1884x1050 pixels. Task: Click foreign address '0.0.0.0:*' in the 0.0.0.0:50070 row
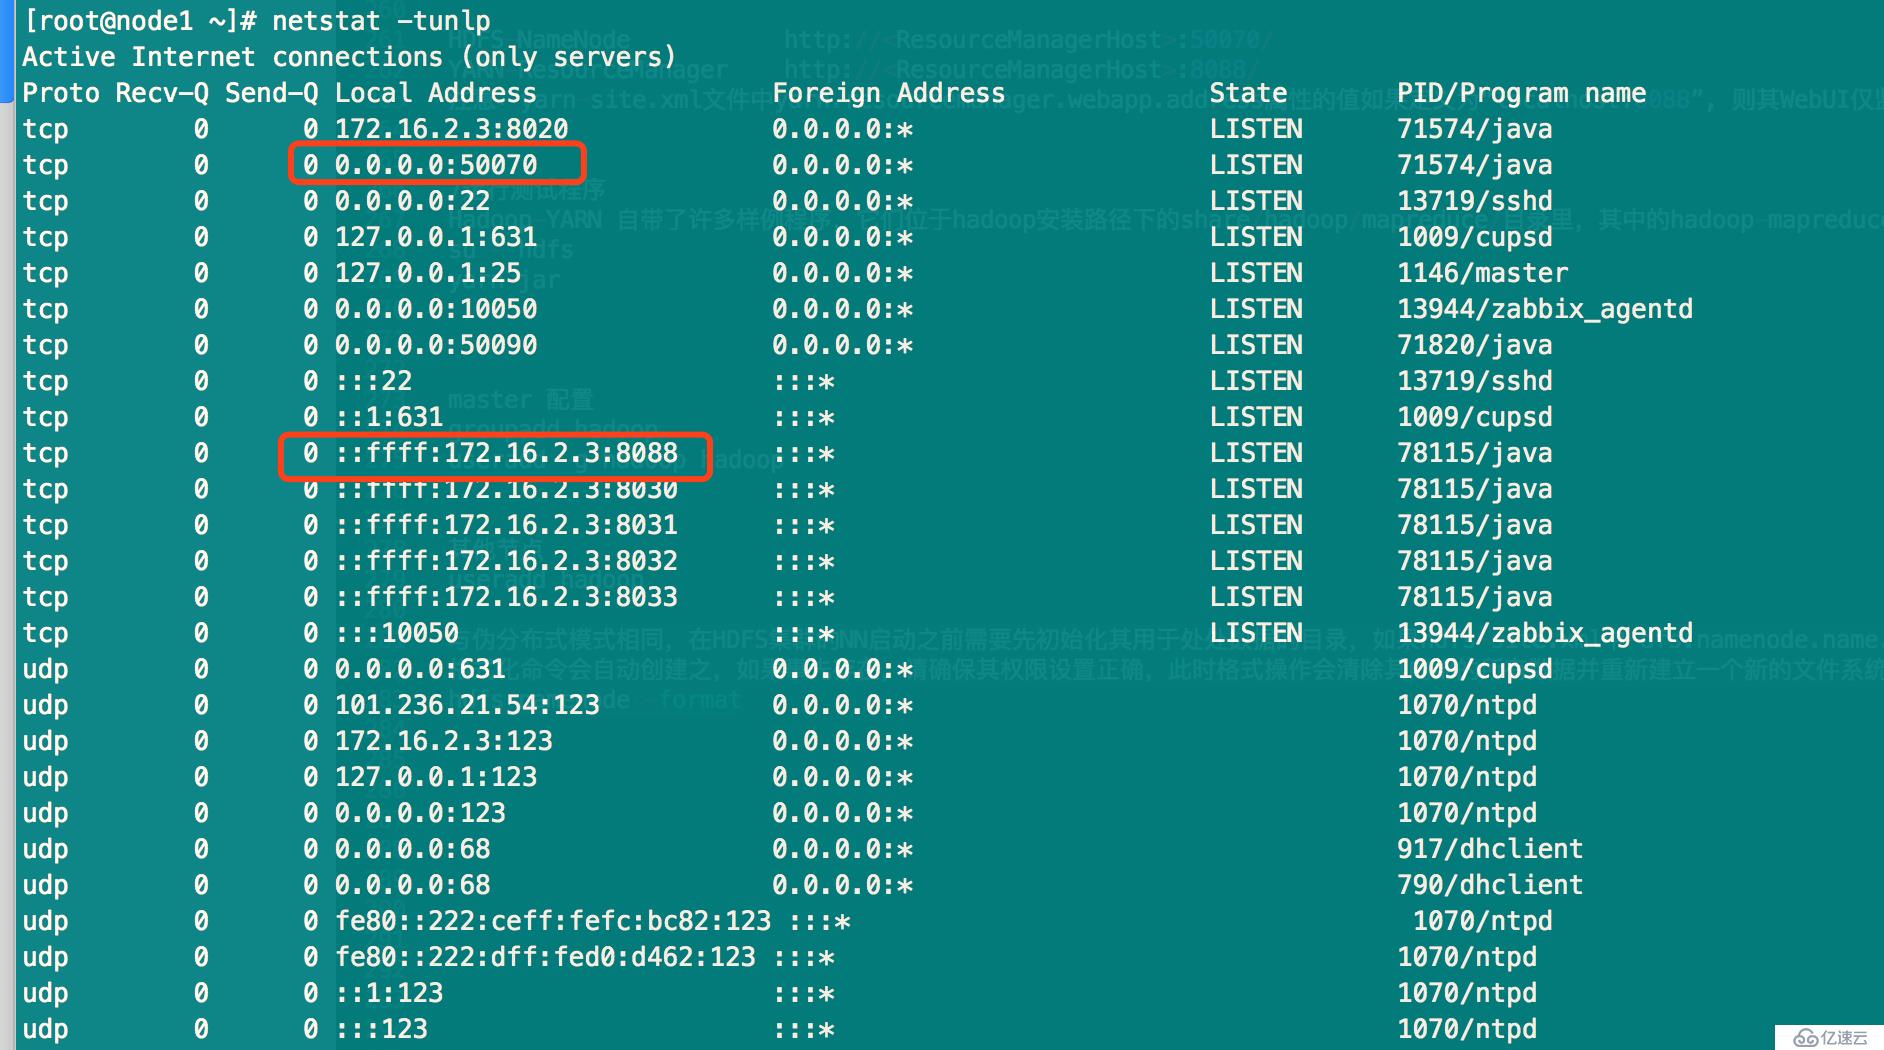click(x=842, y=165)
